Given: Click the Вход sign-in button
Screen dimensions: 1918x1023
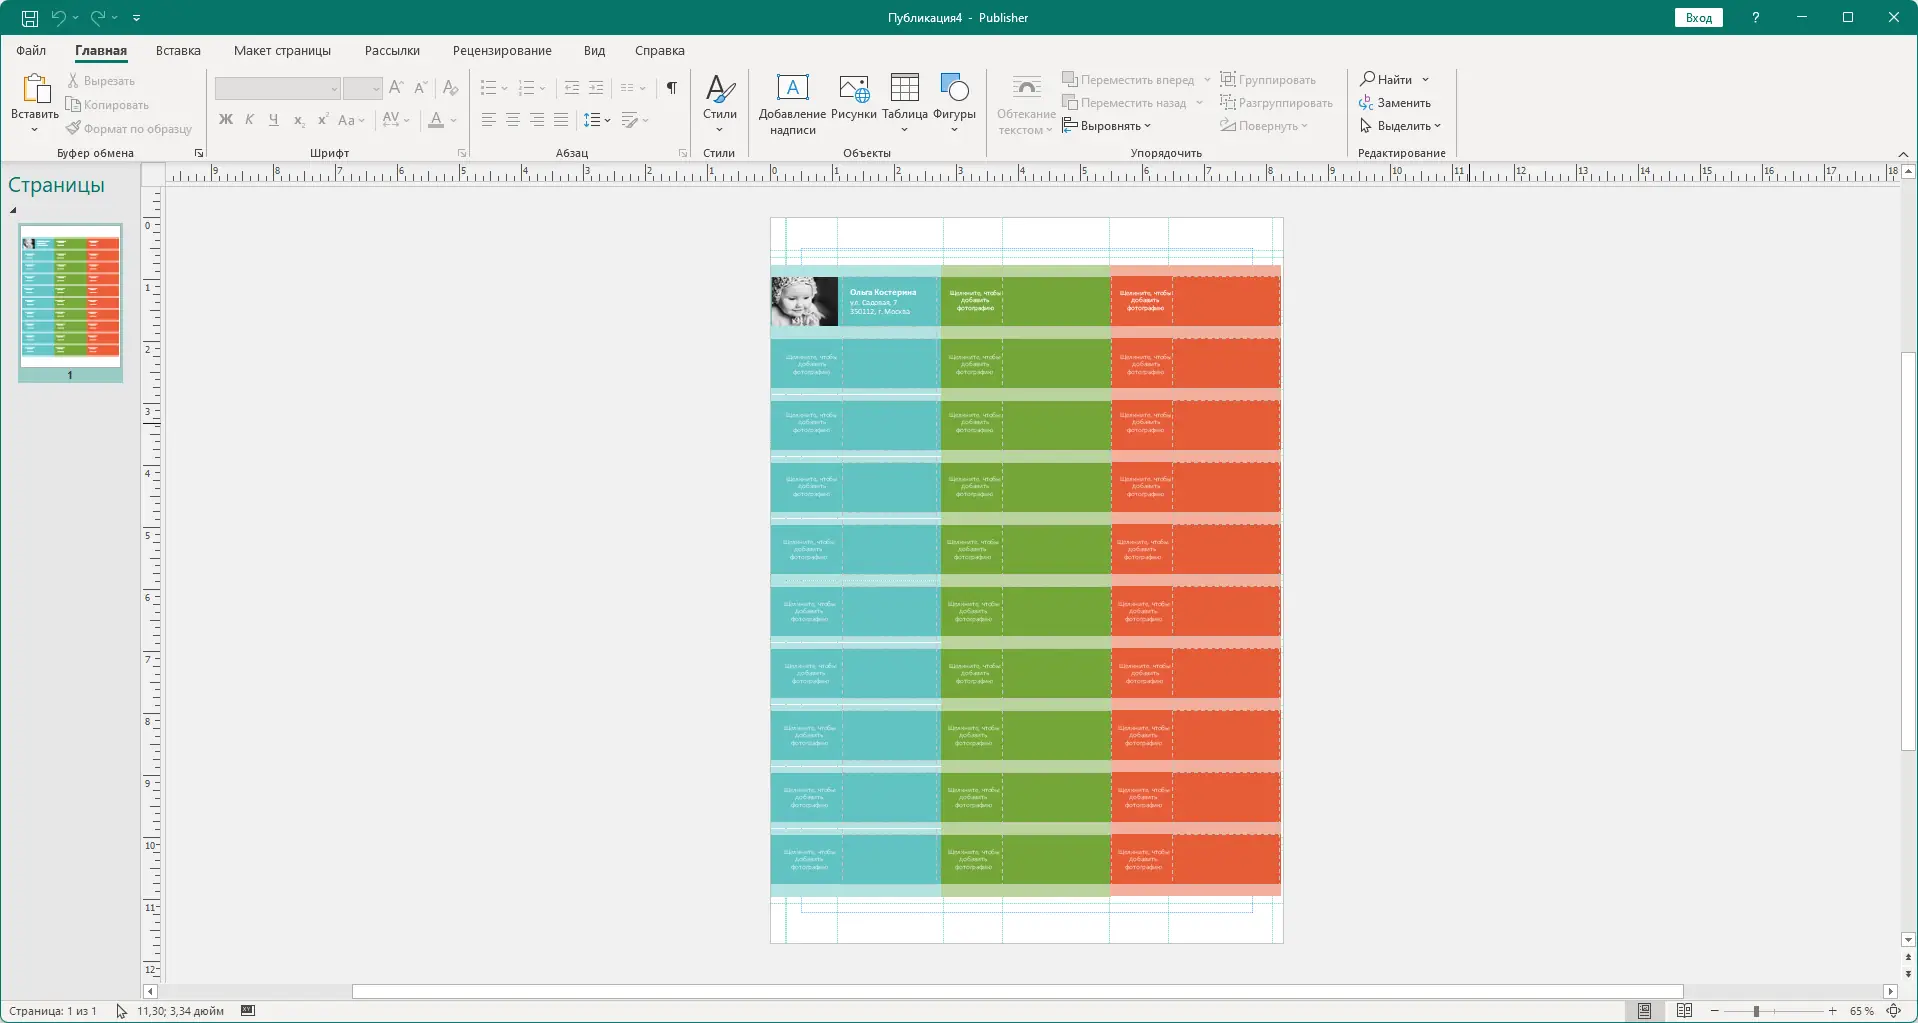Looking at the screenshot, I should pyautogui.click(x=1698, y=18).
